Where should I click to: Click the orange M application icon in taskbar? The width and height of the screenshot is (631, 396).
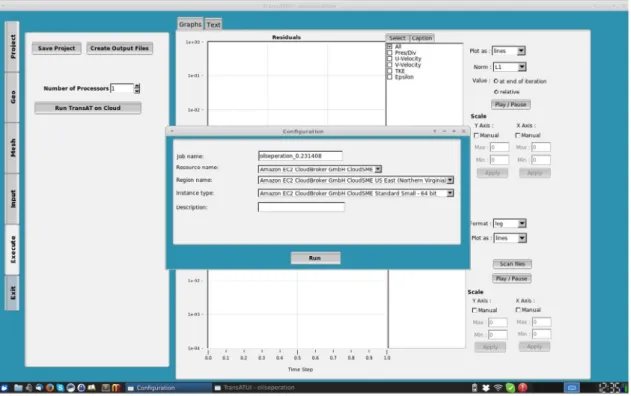(x=116, y=388)
